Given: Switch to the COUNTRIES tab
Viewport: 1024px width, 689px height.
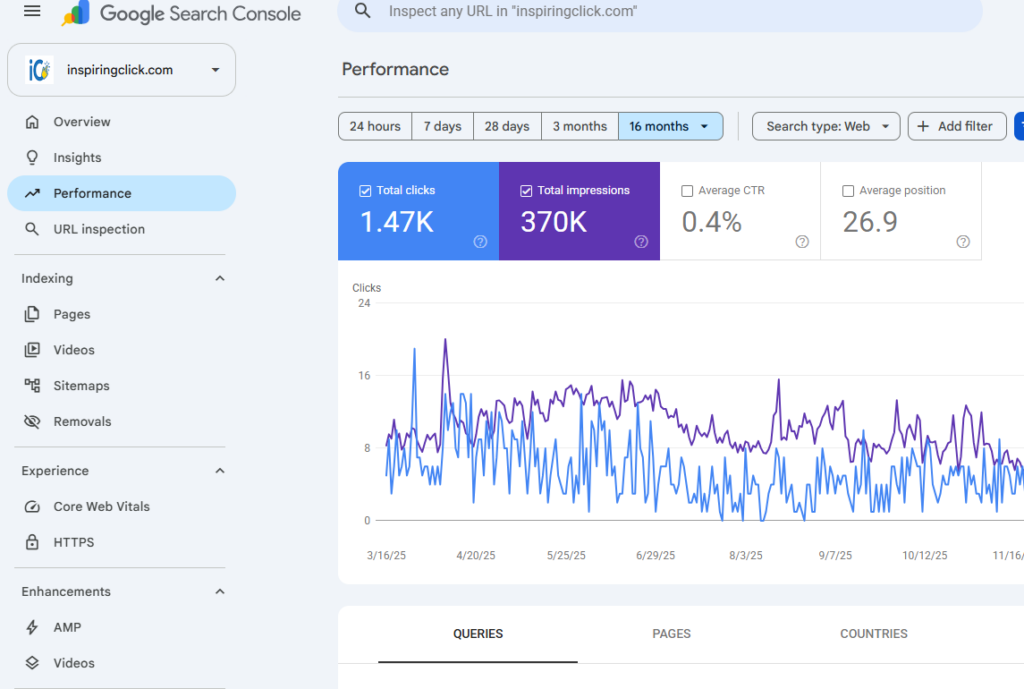Looking at the screenshot, I should 874,634.
